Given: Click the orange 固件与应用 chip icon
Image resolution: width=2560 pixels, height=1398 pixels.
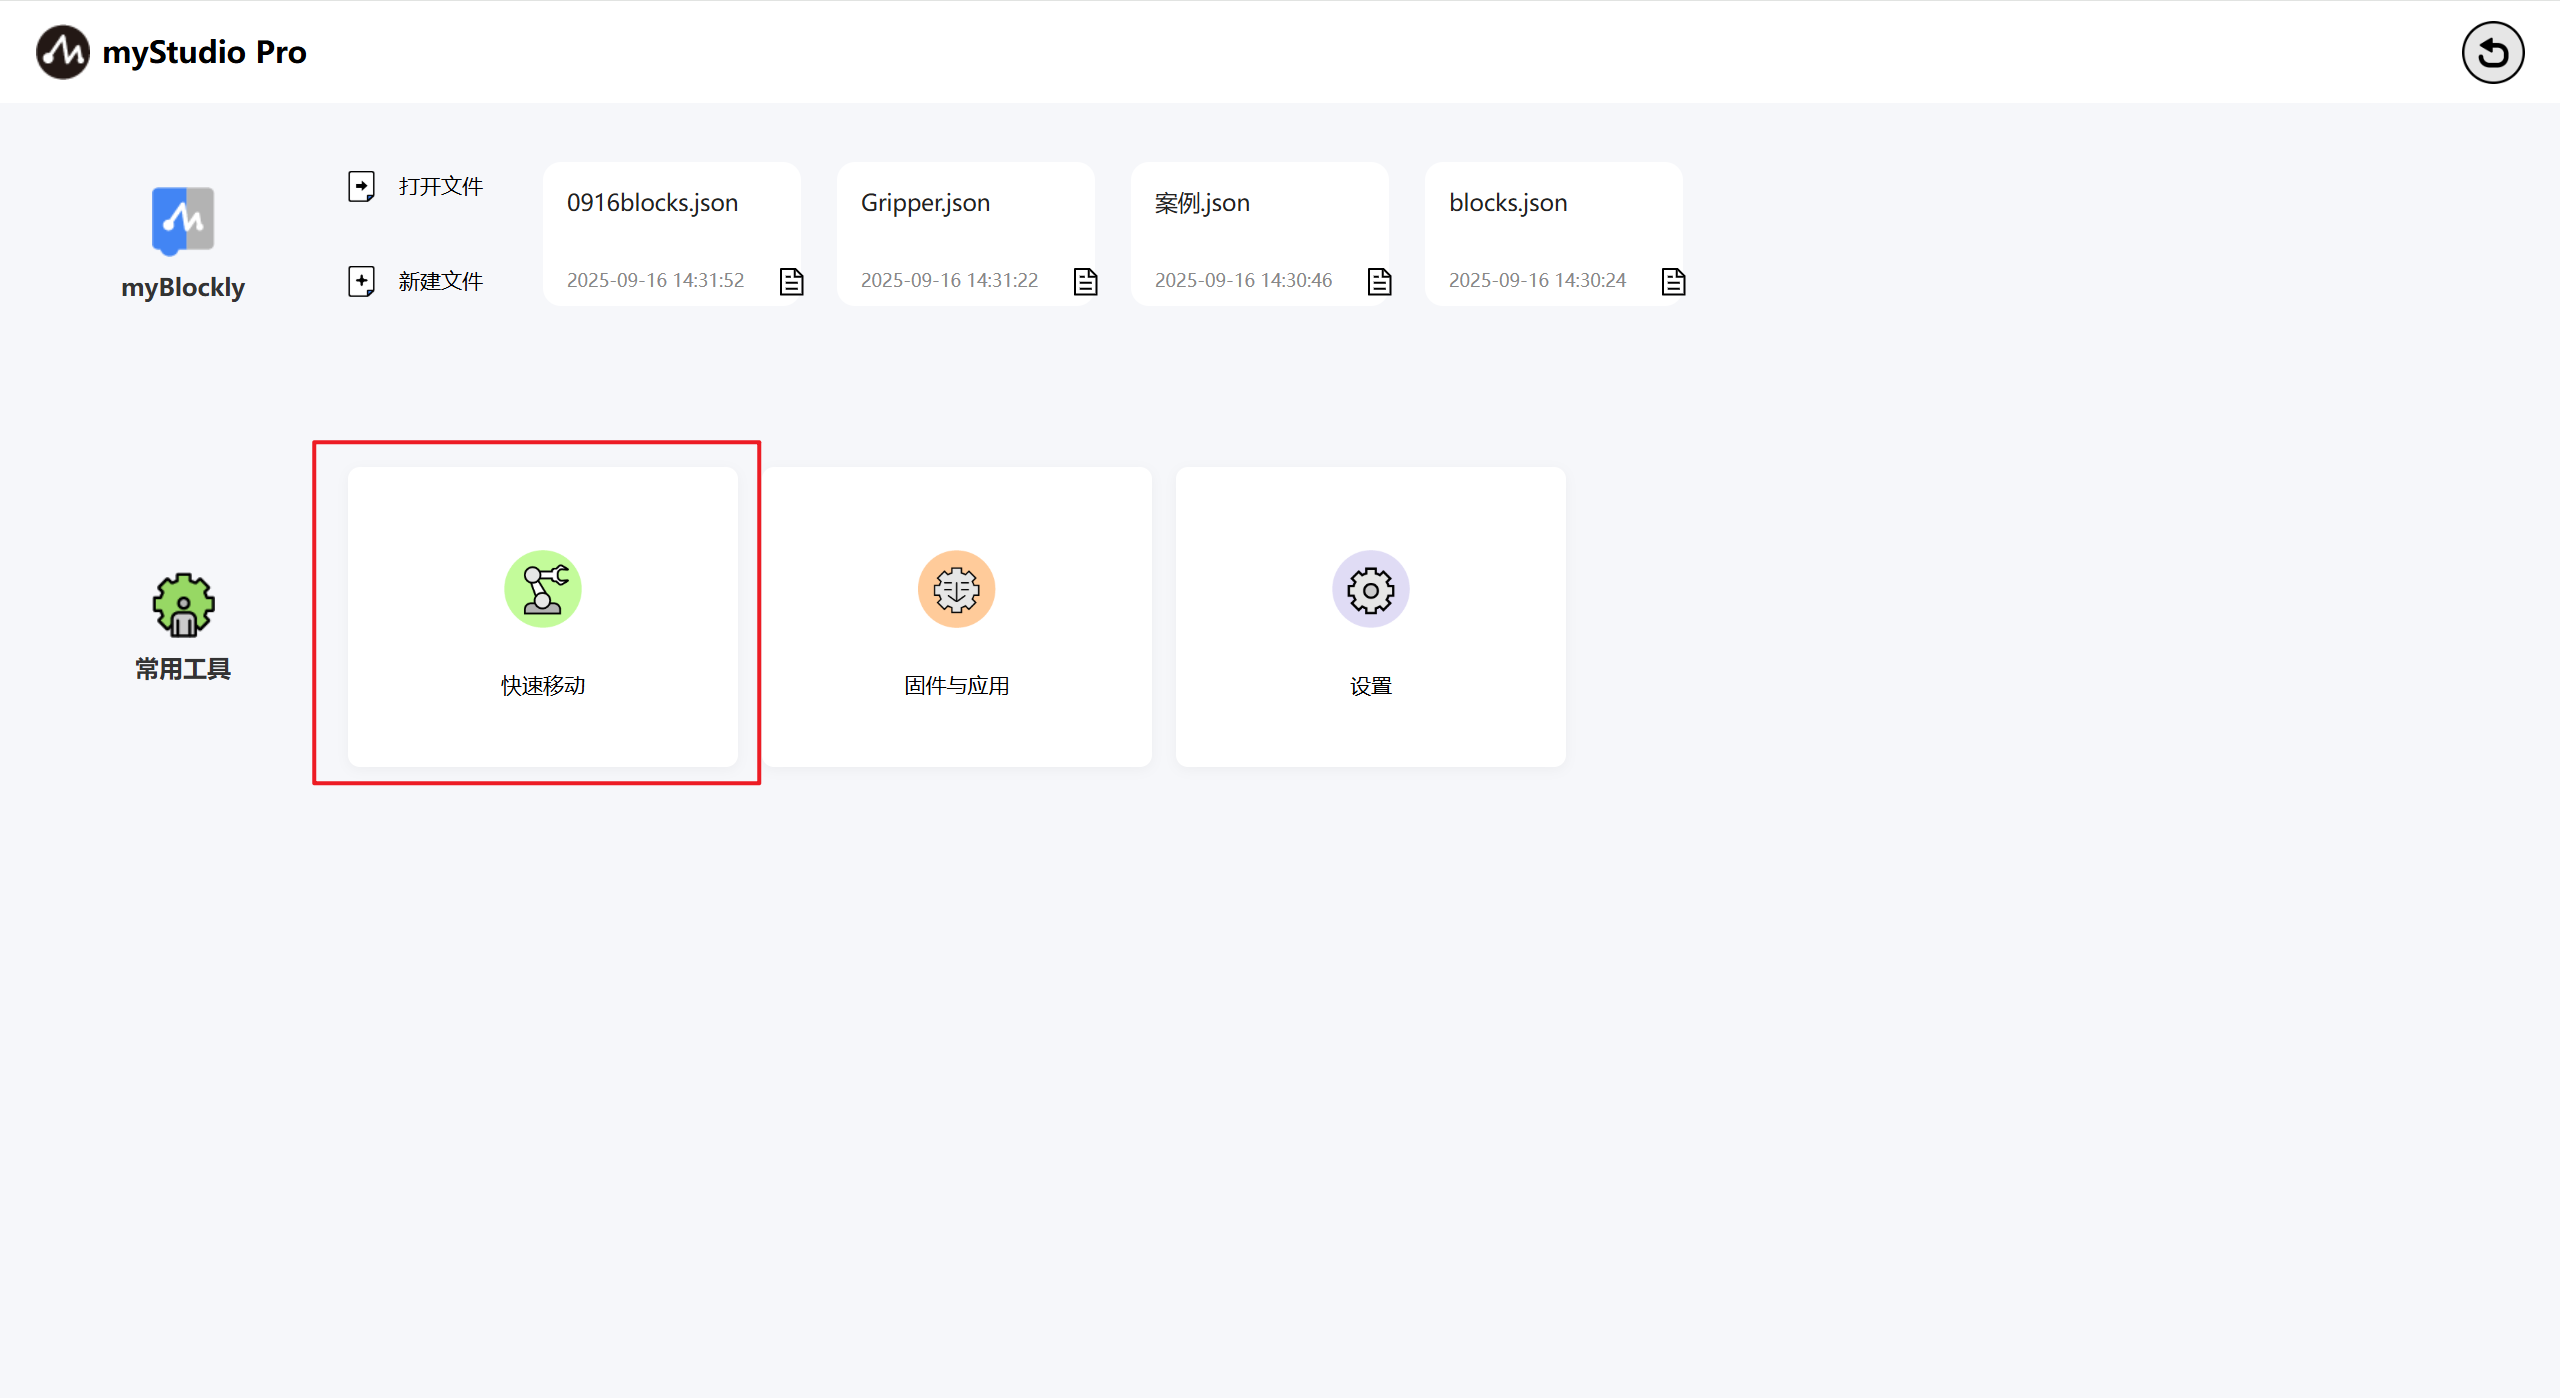Looking at the screenshot, I should [956, 590].
